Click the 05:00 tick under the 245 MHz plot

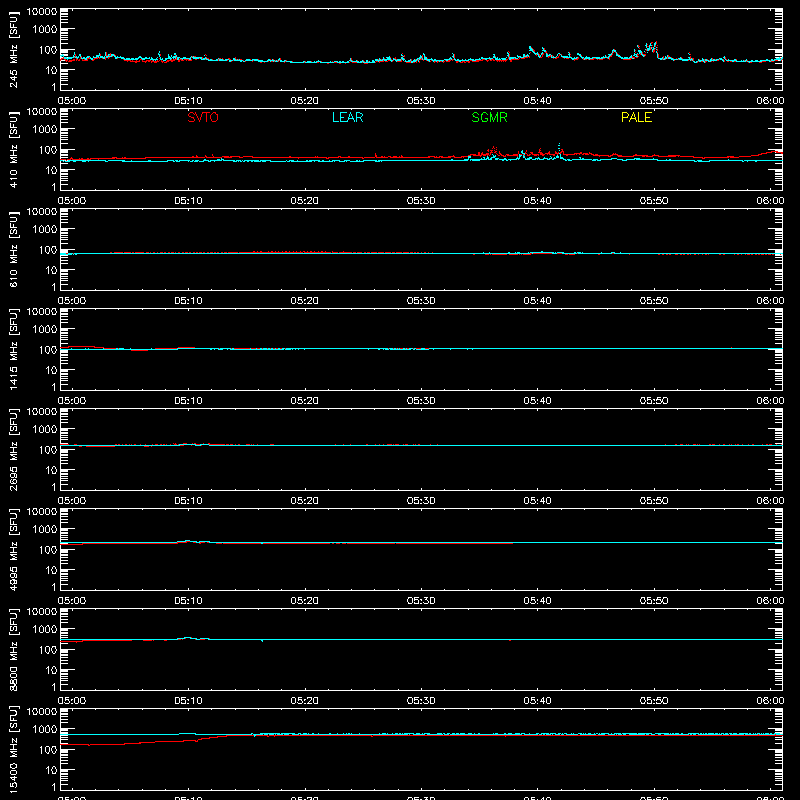[x=72, y=101]
